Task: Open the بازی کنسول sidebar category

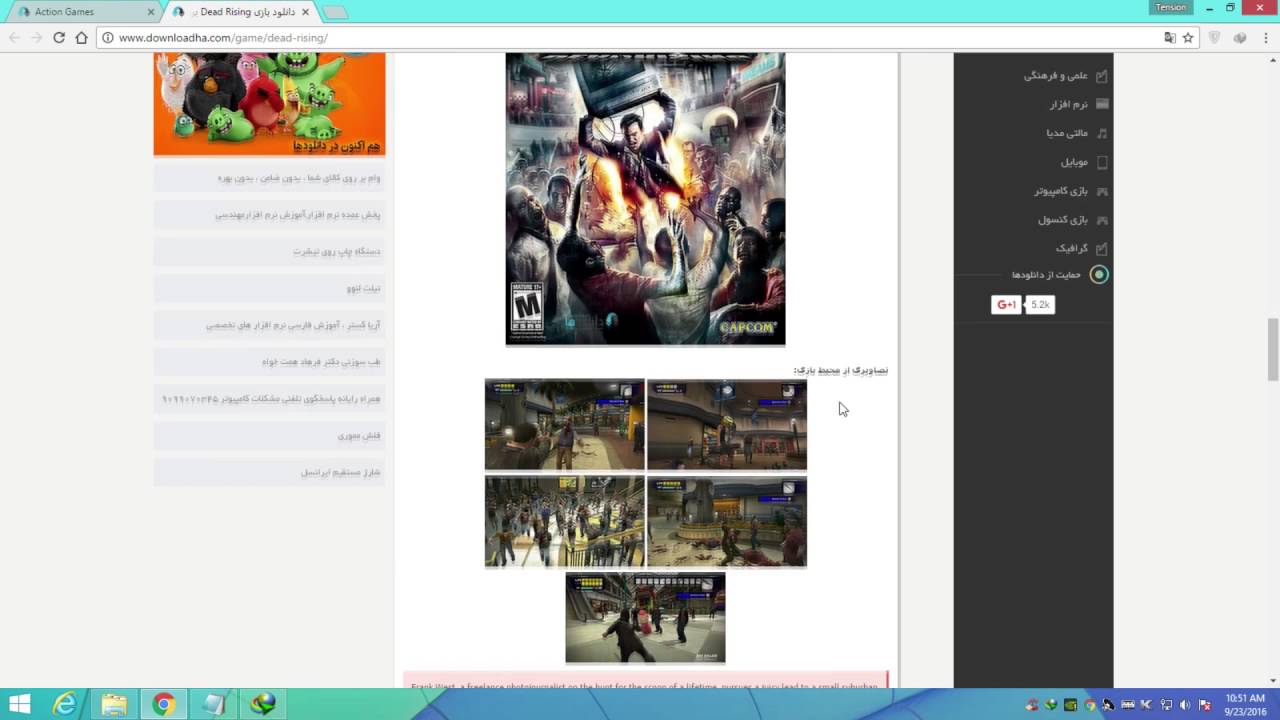Action: click(x=1063, y=220)
